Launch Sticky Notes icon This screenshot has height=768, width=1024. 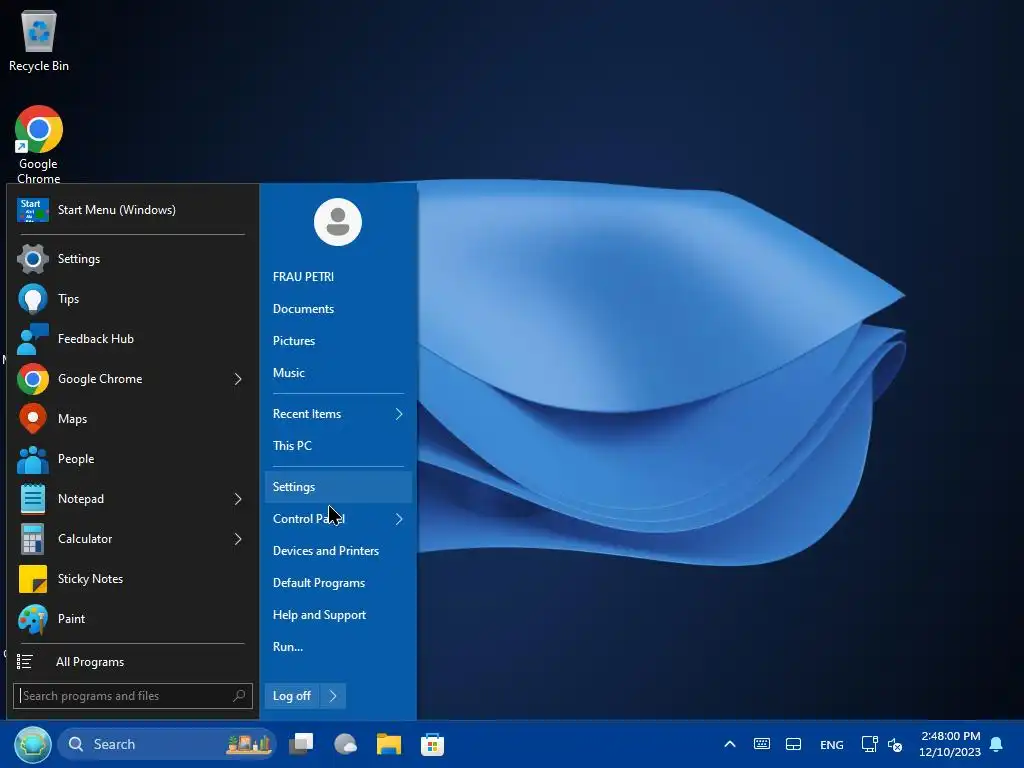tap(33, 579)
